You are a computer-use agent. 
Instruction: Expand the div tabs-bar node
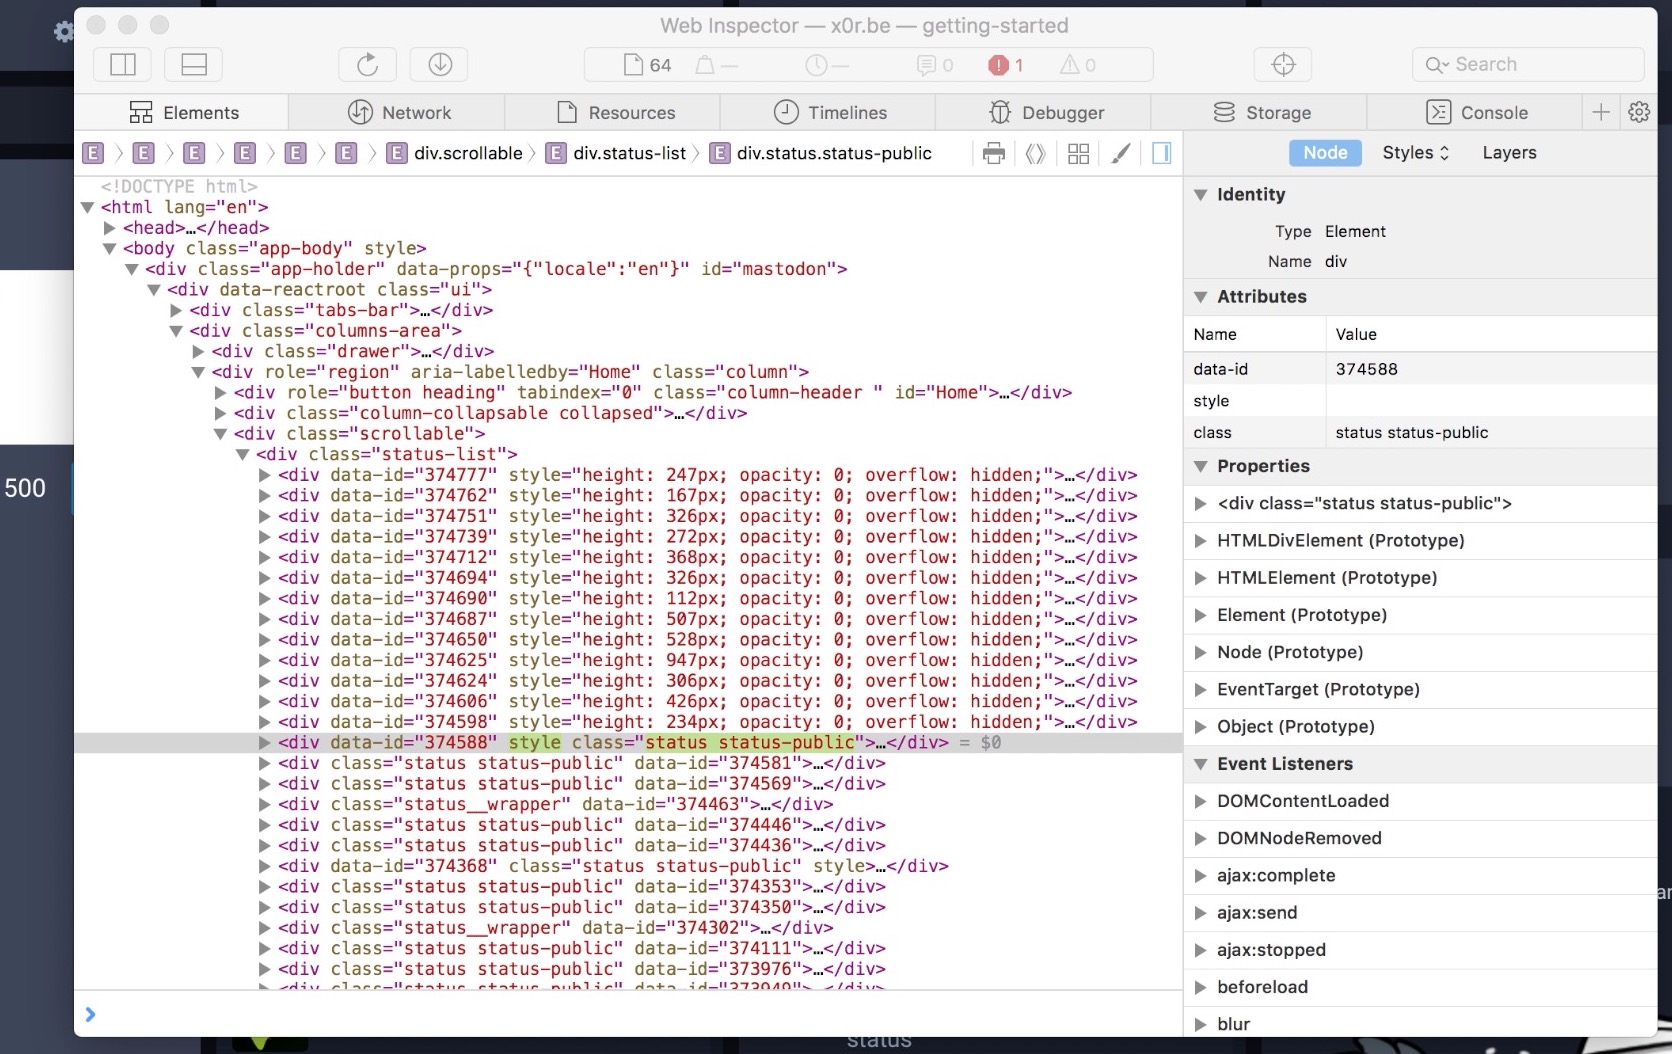176,310
